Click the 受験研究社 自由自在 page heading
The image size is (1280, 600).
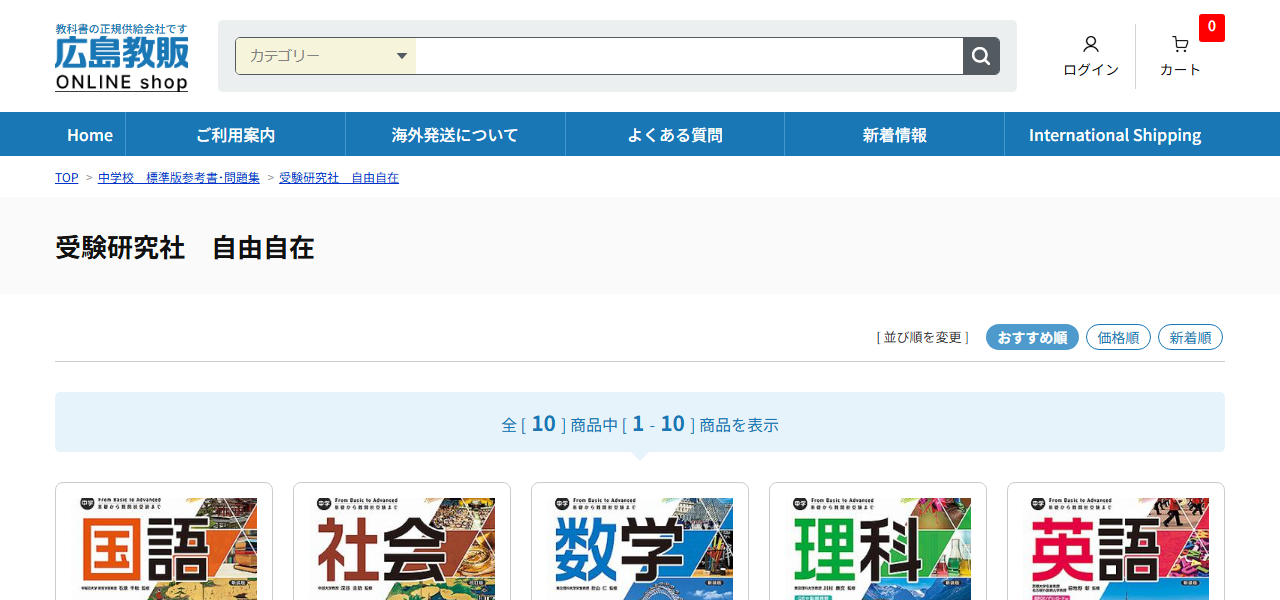click(185, 247)
